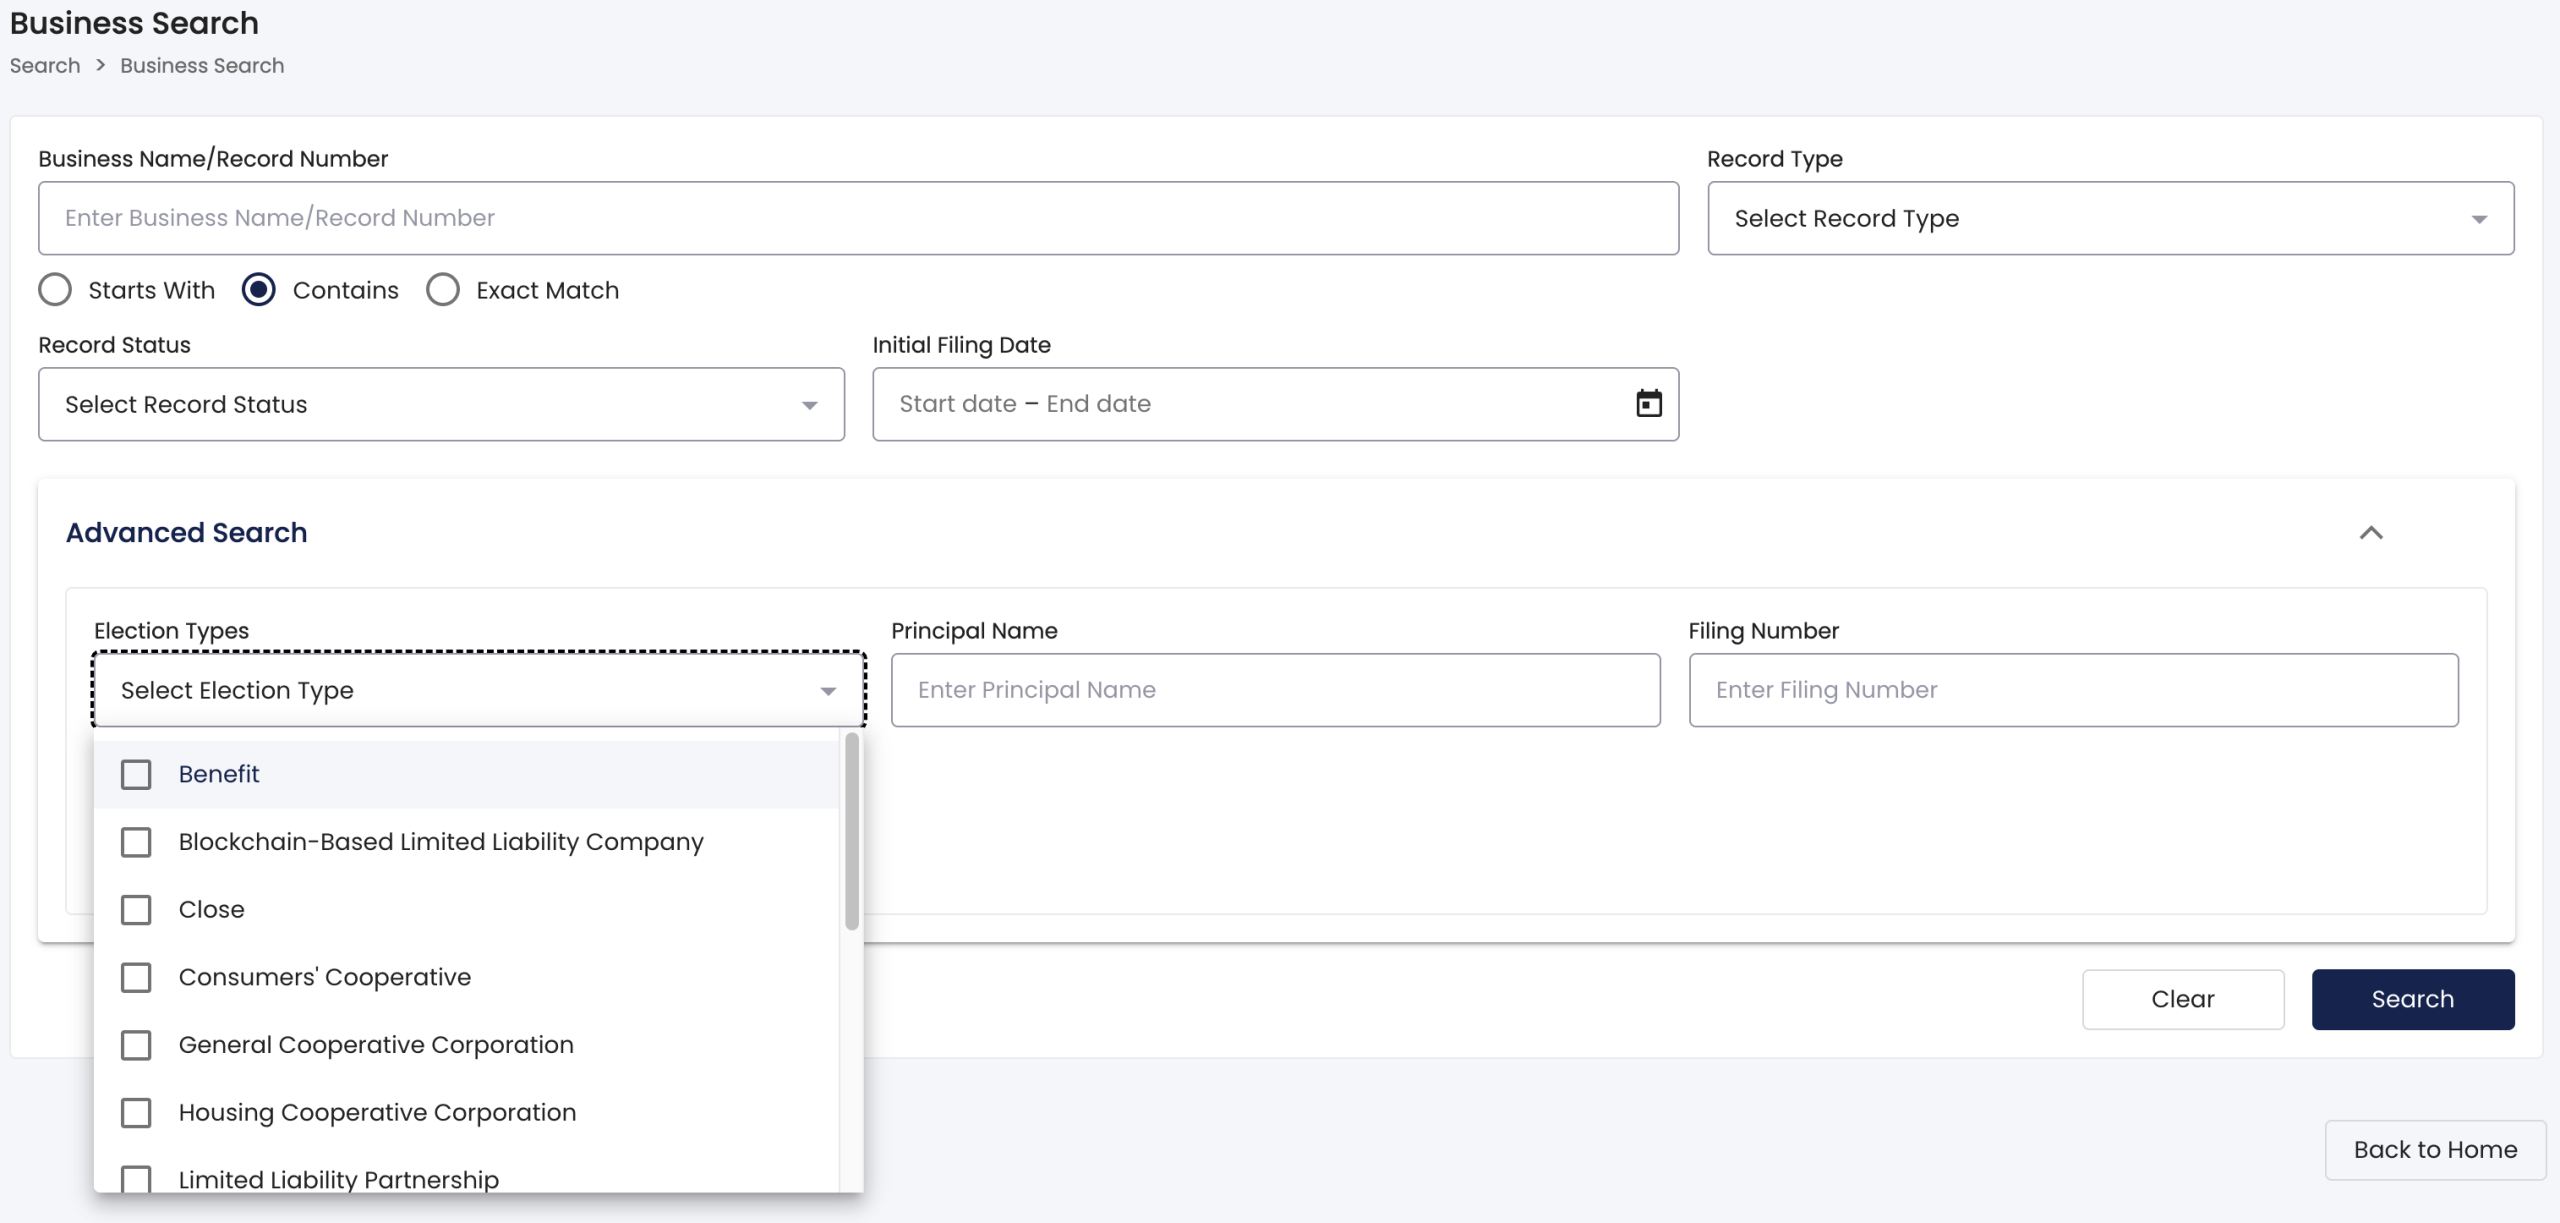Toggle the Select Election Type dropdown
2560x1223 pixels.
tap(478, 690)
